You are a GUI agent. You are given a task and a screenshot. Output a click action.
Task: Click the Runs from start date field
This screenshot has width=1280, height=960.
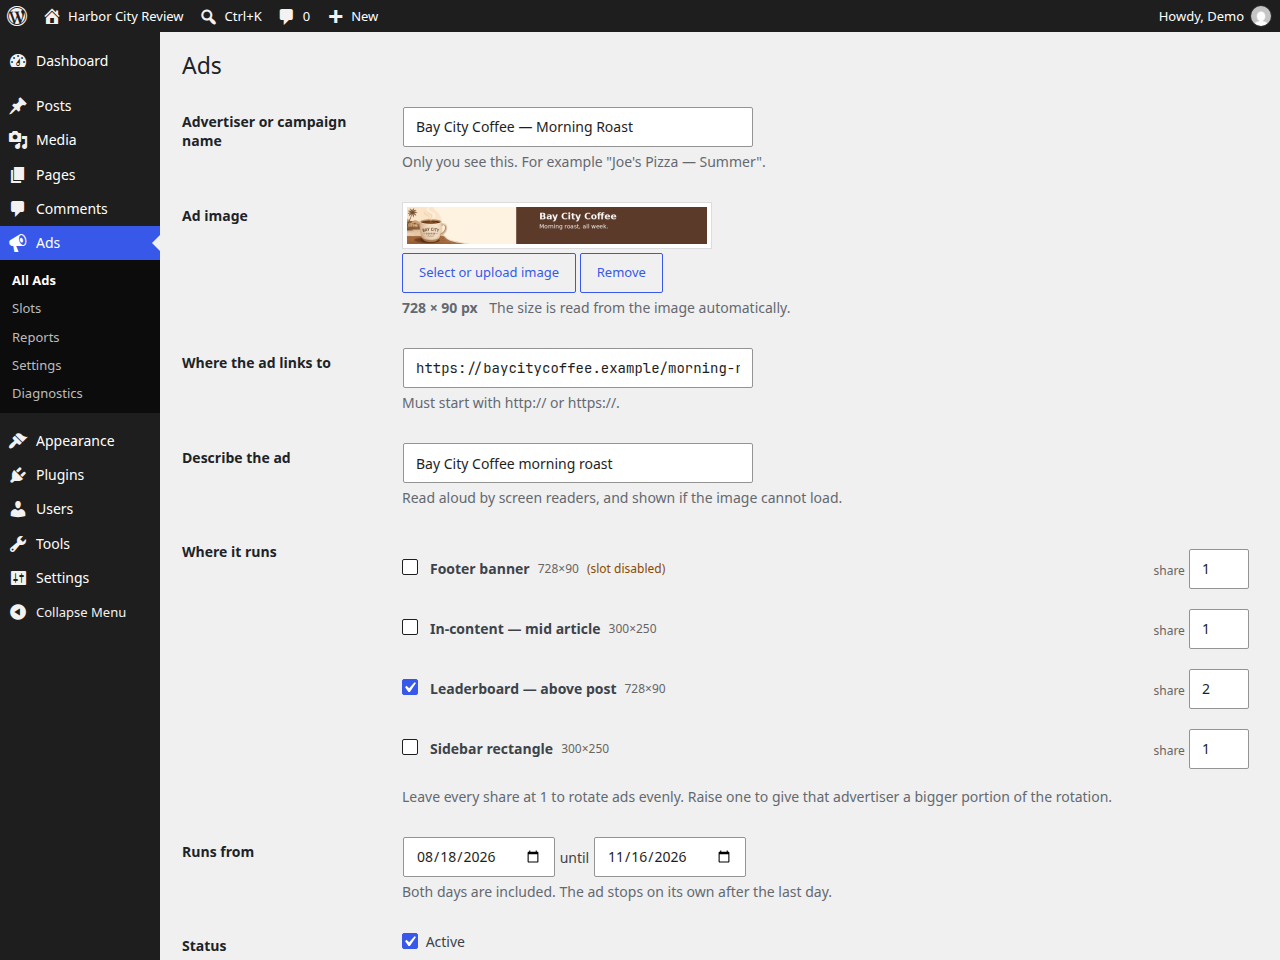479,857
